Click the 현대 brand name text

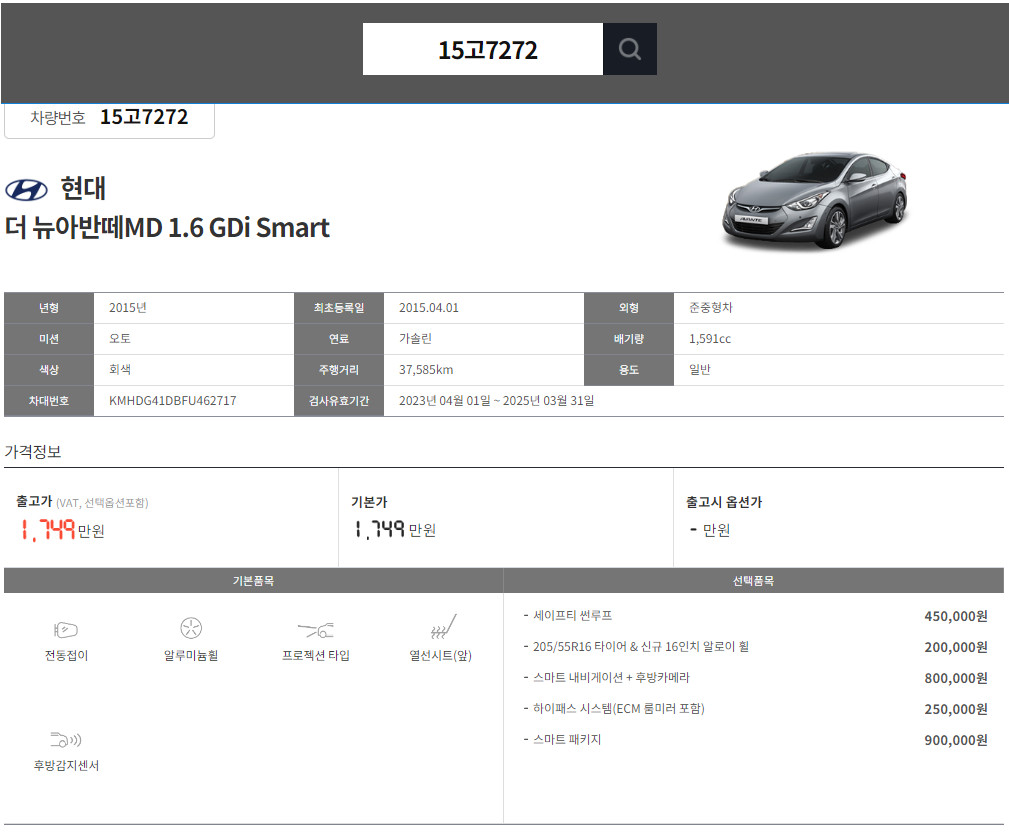coord(83,189)
